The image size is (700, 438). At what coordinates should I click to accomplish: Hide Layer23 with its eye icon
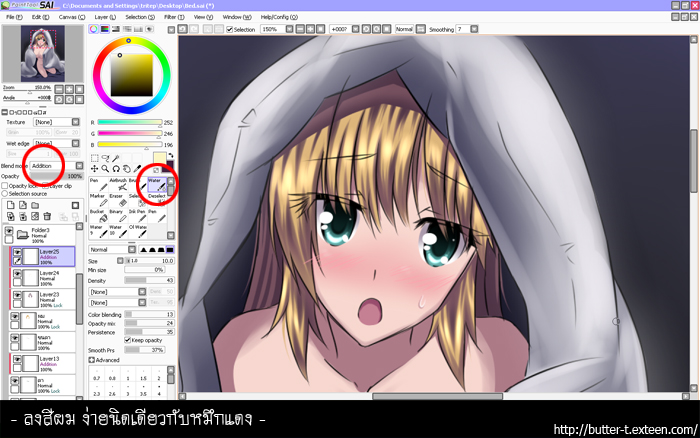click(17, 295)
